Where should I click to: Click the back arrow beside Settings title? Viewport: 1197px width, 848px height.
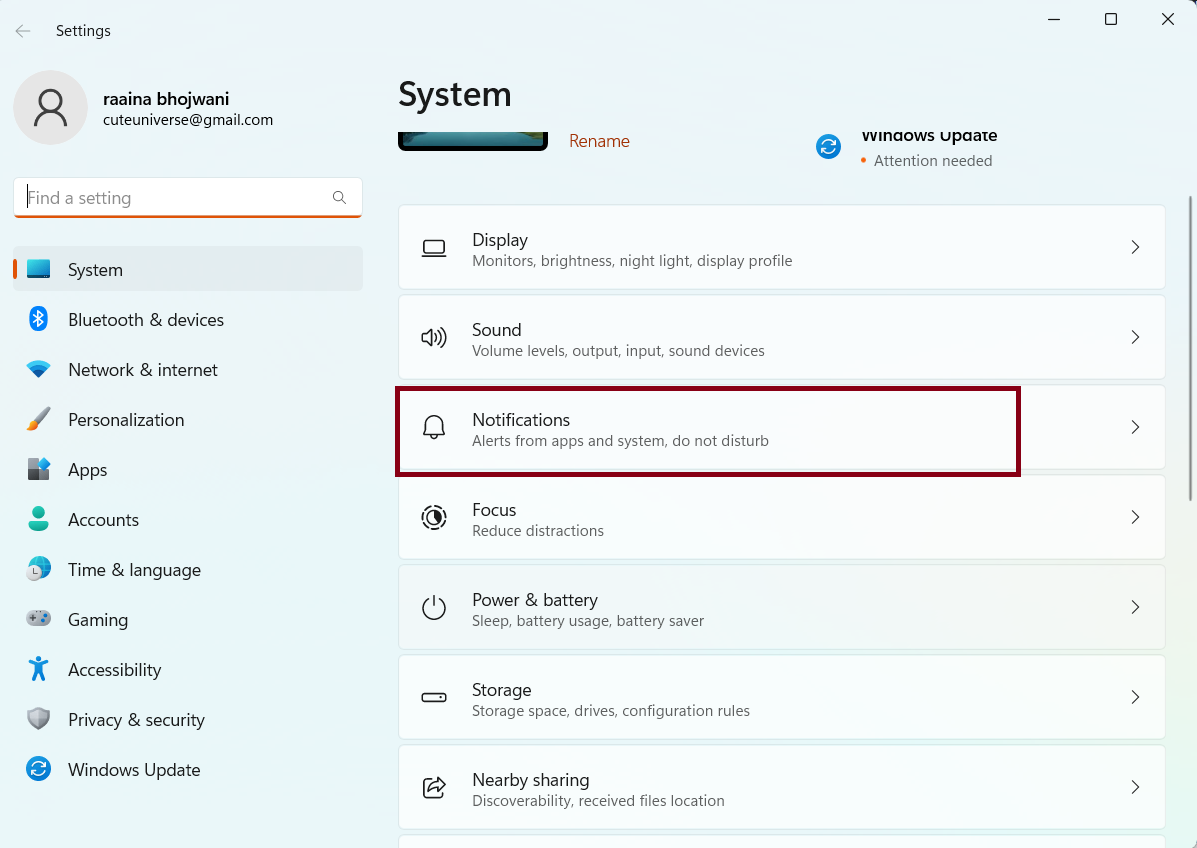[x=23, y=31]
